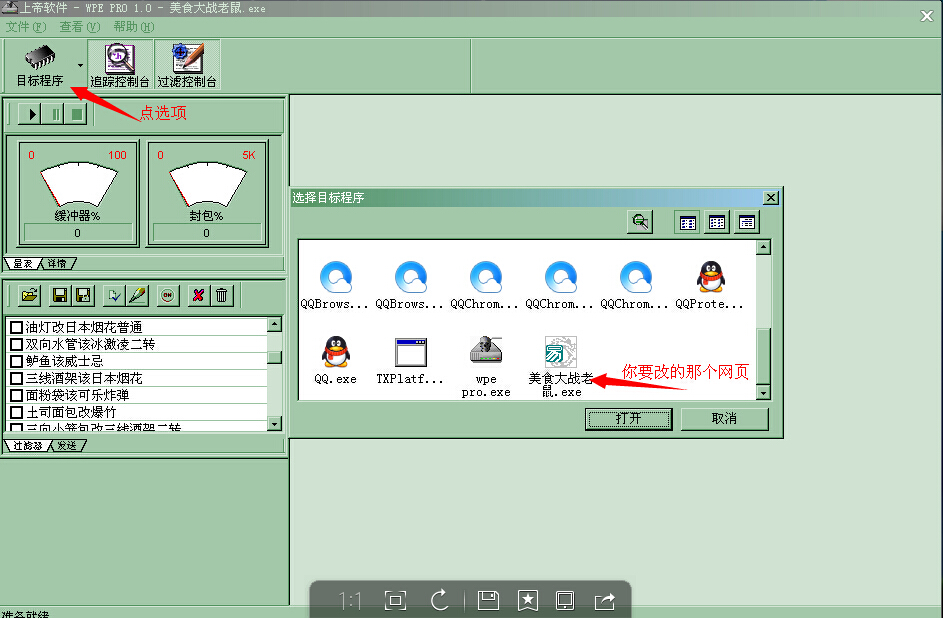Click the 打开 button in dialog
This screenshot has width=943, height=618.
click(628, 419)
